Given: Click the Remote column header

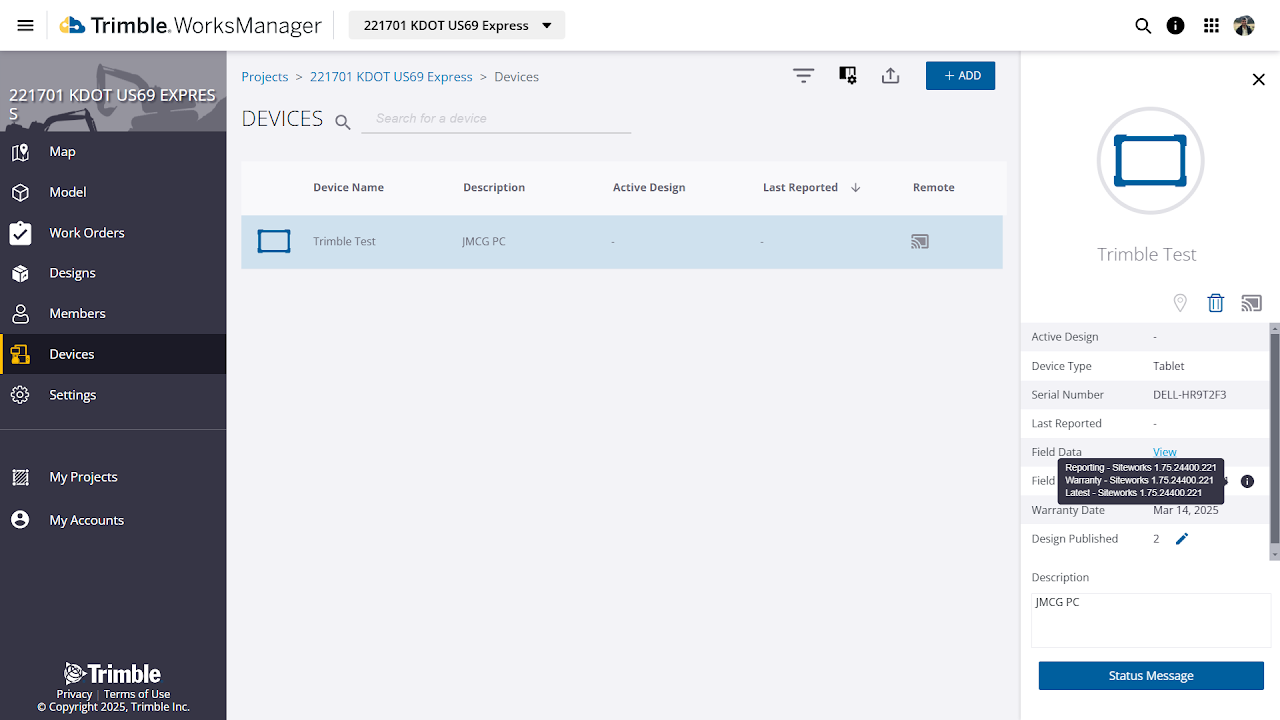Looking at the screenshot, I should [x=934, y=188].
